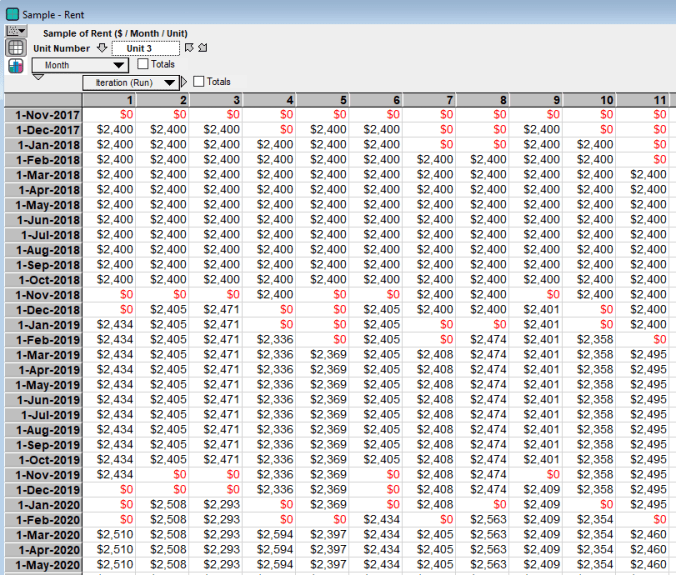Step Unit Number slicer to previous value
The width and height of the screenshot is (676, 575).
click(189, 48)
